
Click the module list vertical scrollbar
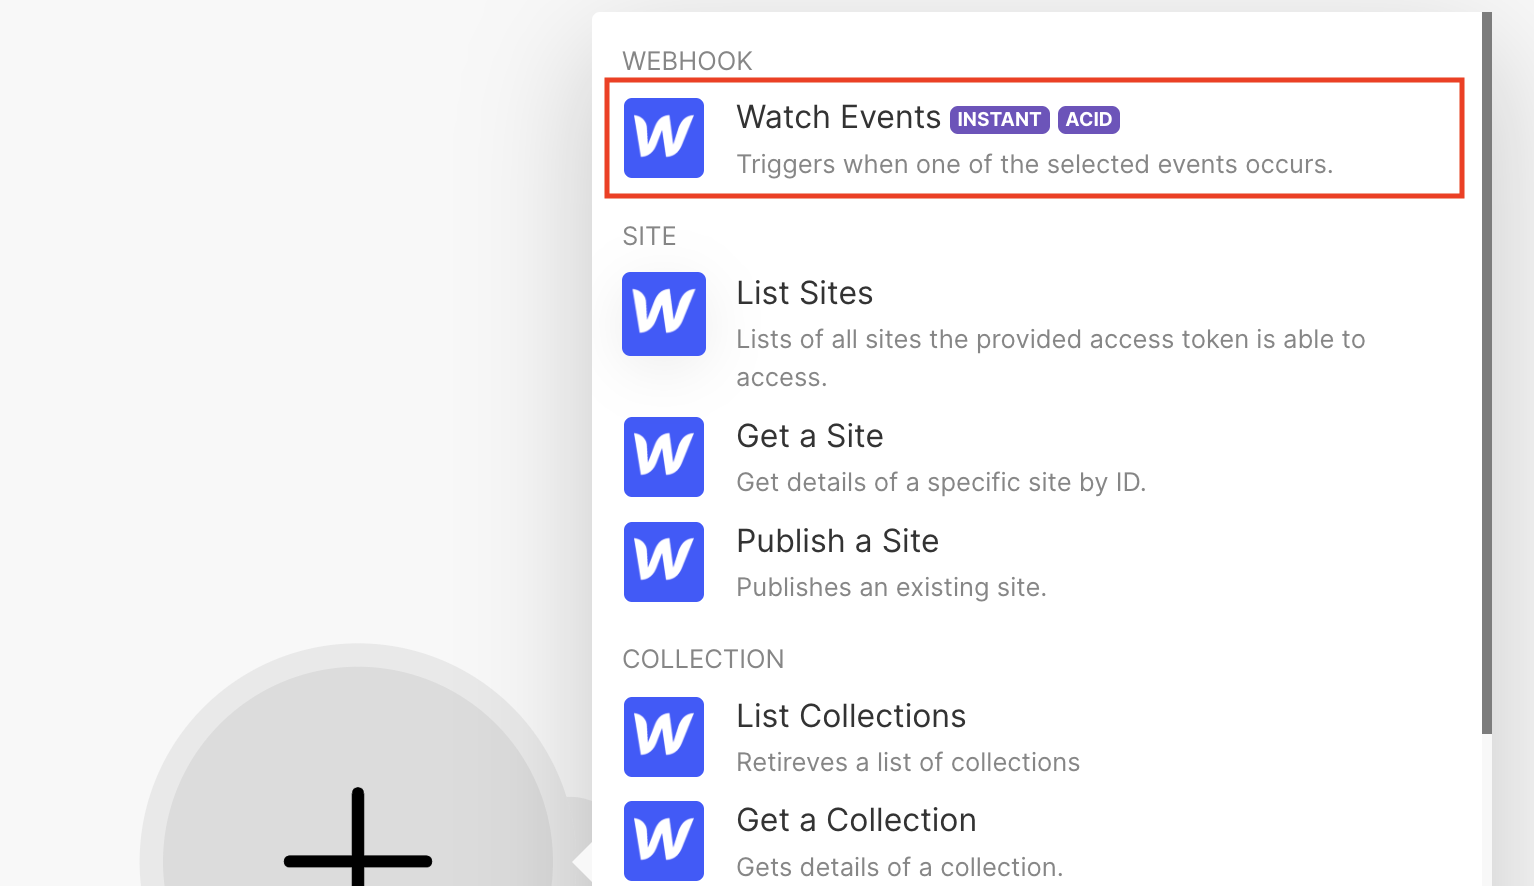(1487, 373)
